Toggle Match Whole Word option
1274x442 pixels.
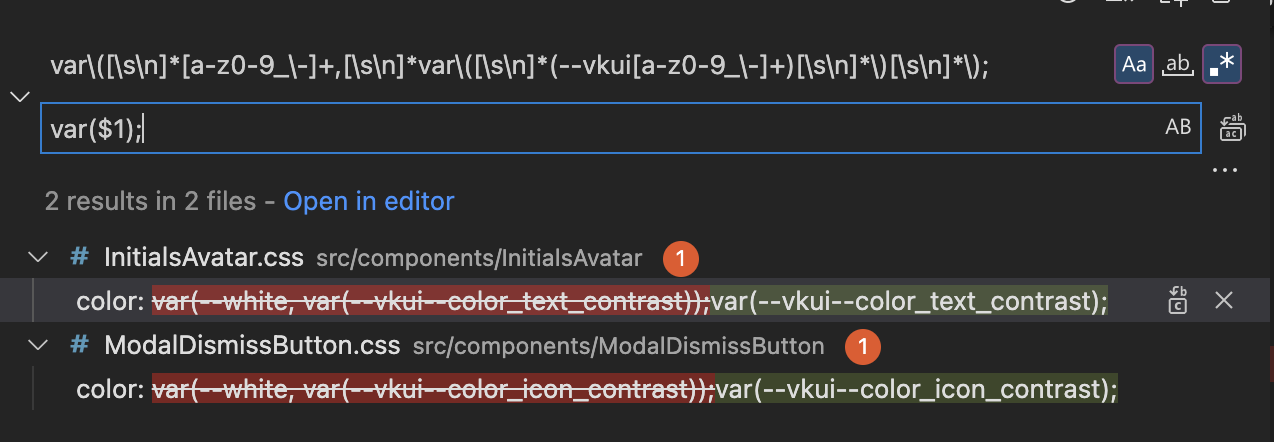pos(1179,65)
